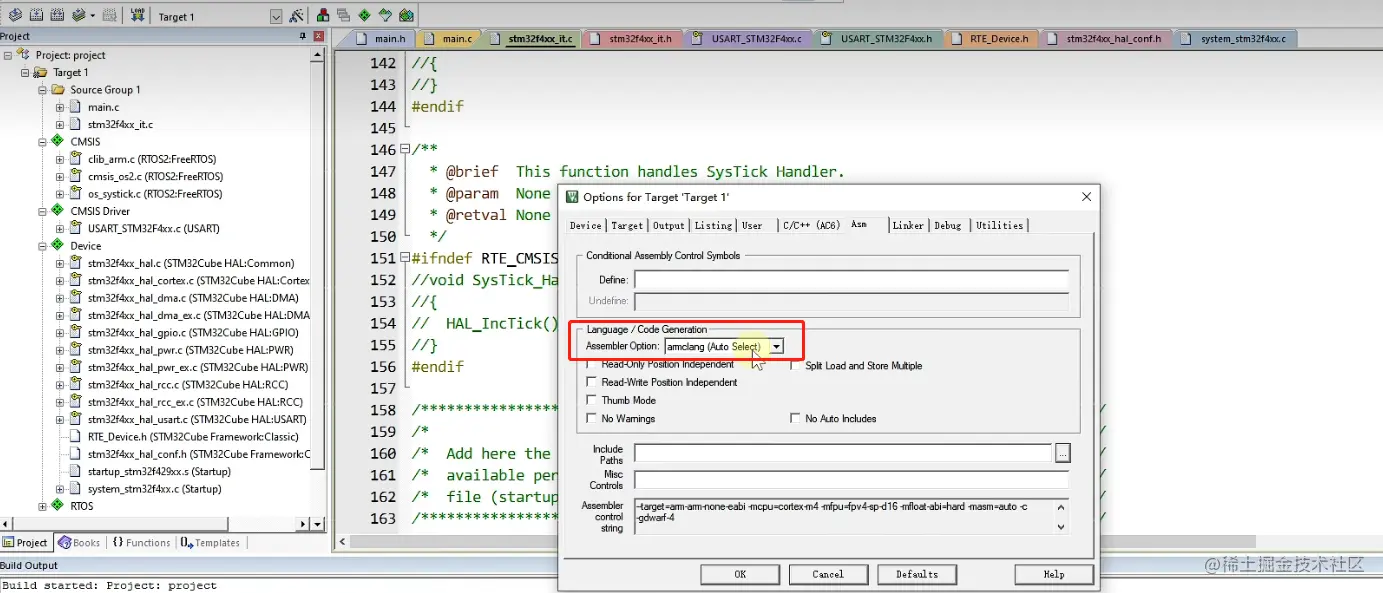Toggle the No Auto Includes checkbox
Image resolution: width=1383 pixels, height=593 pixels.
(x=796, y=418)
